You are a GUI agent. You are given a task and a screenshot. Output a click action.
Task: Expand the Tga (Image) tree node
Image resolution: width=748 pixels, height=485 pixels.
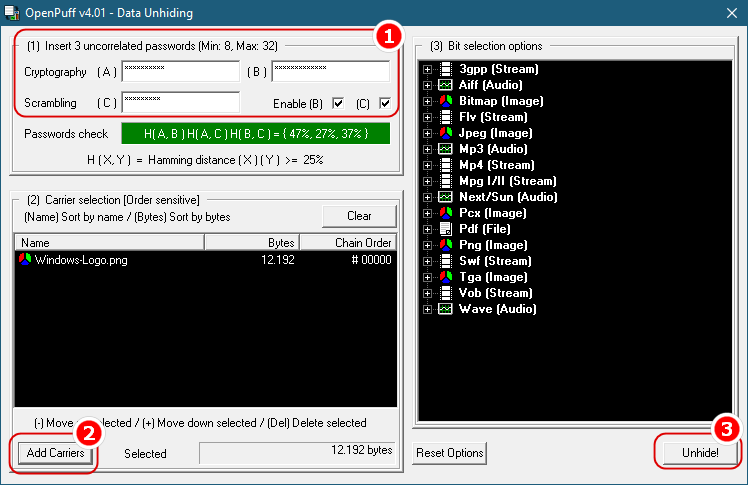click(427, 278)
